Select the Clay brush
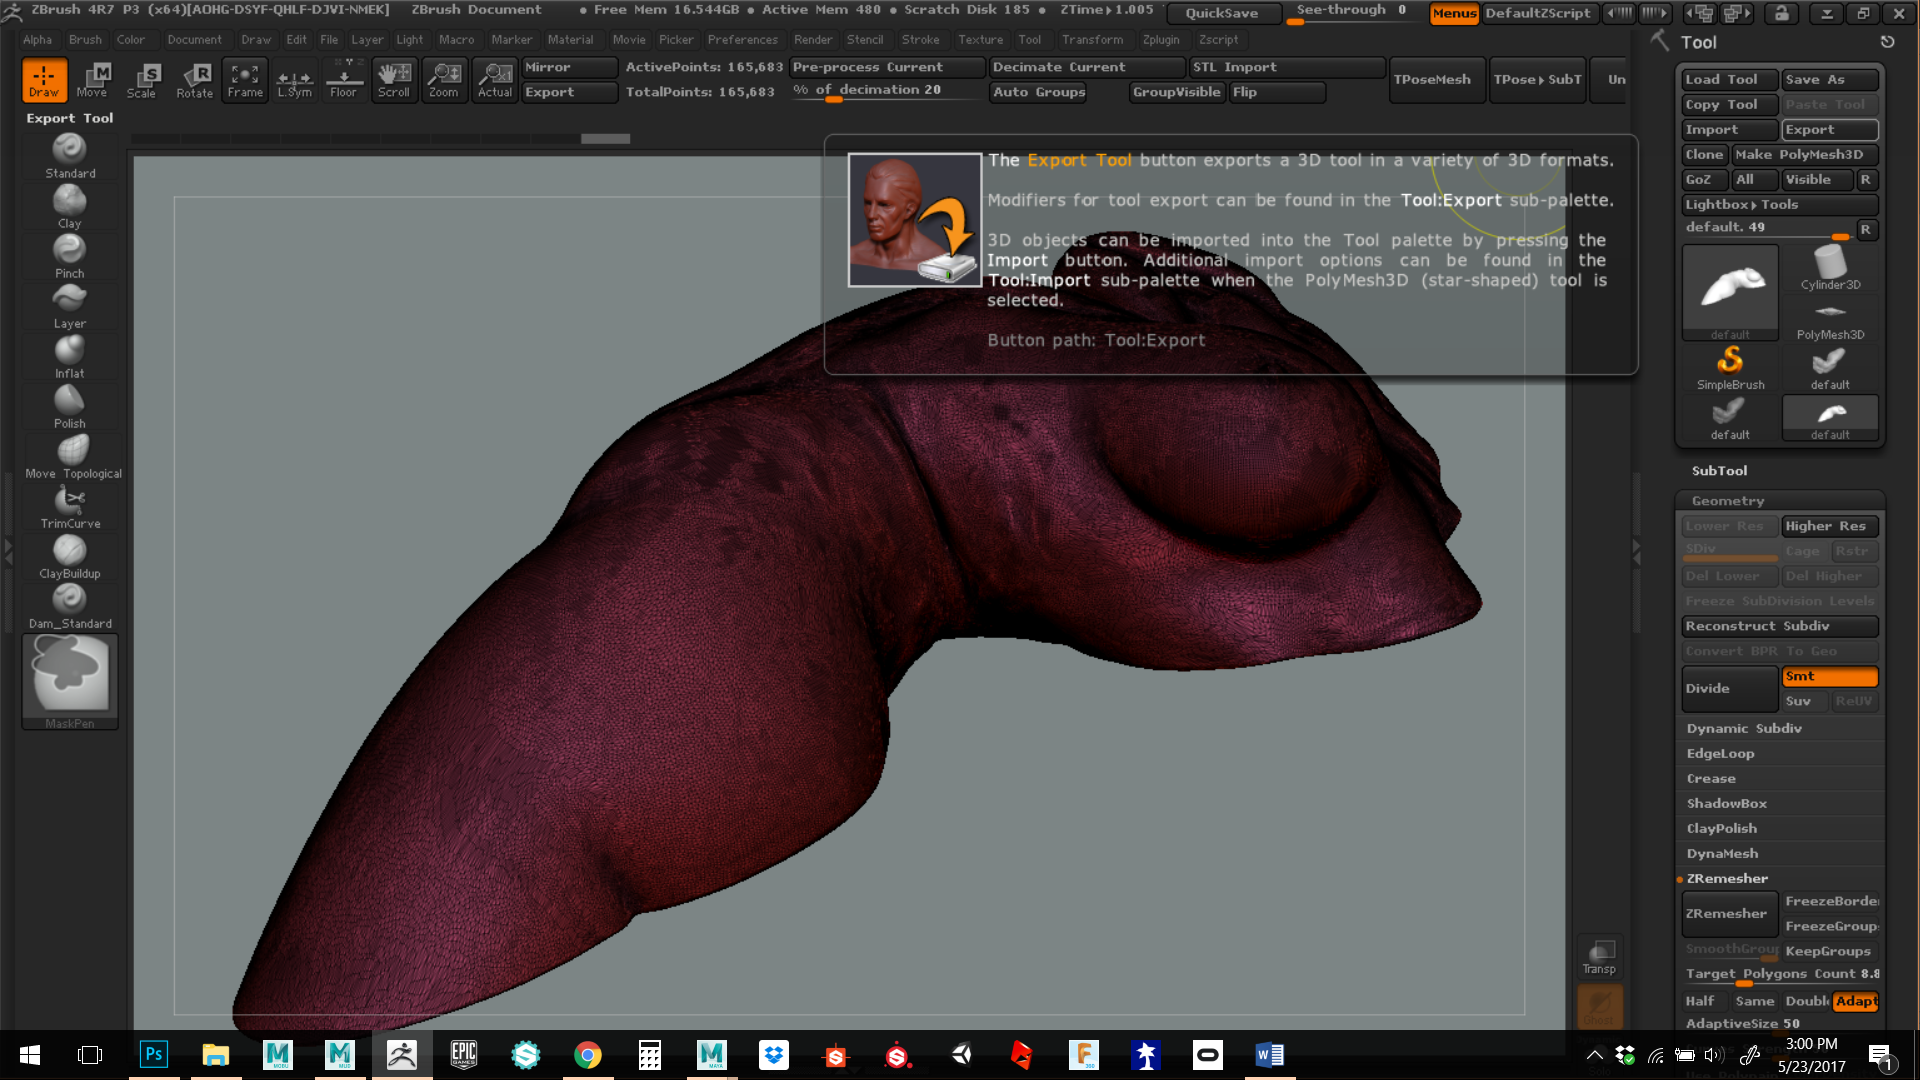The image size is (1920, 1080). (70, 207)
